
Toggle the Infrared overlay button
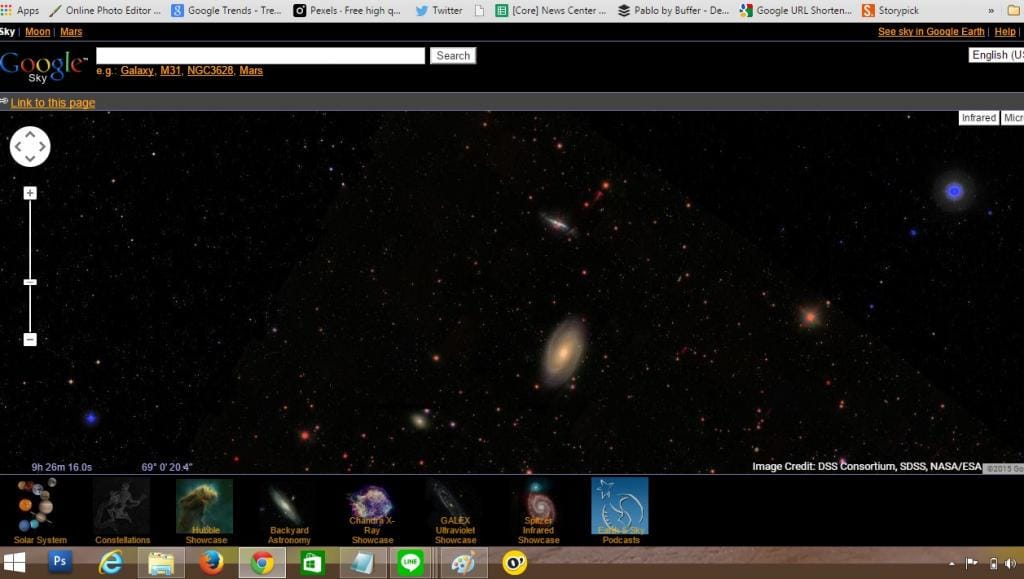click(978, 118)
